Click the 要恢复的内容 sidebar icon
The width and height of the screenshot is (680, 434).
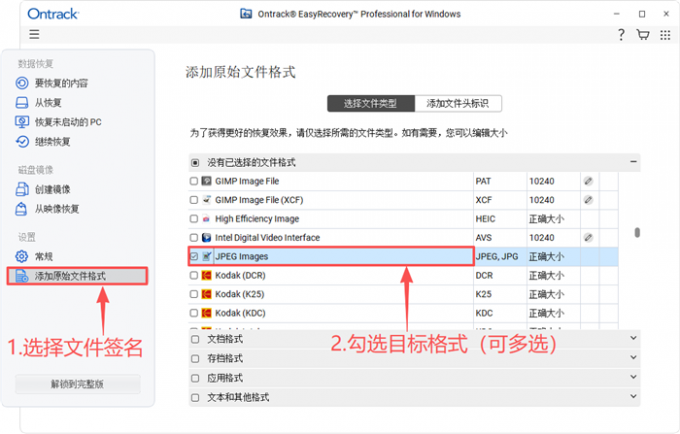pos(22,83)
